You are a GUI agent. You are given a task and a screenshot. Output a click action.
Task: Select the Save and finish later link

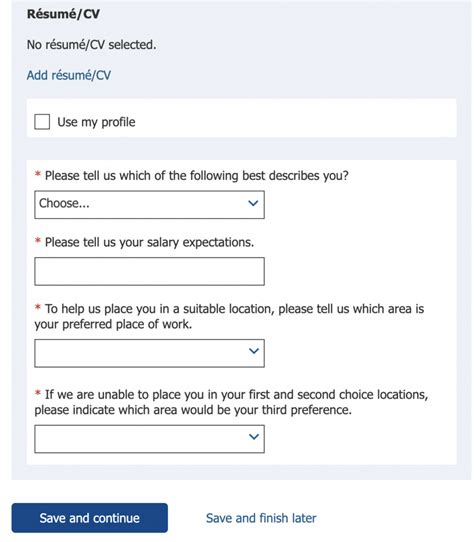point(261,518)
